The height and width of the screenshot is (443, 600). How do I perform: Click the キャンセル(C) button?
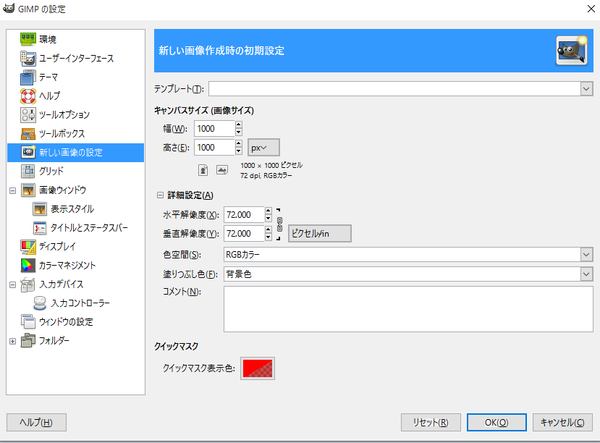562,422
